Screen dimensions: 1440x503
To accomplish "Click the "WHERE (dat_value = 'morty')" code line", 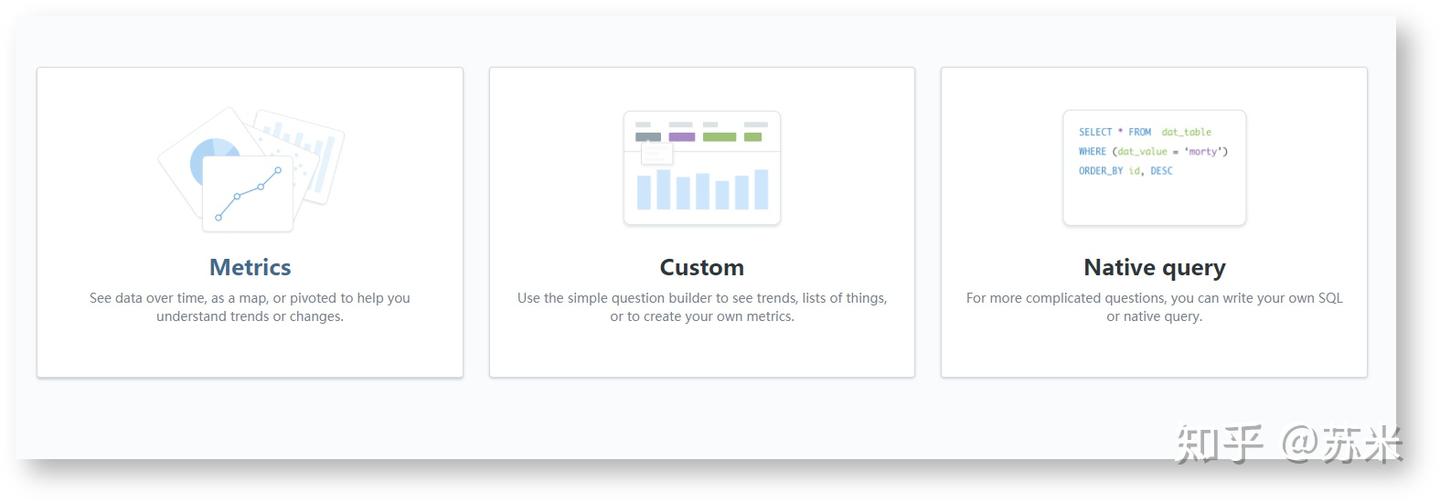I will (1152, 151).
